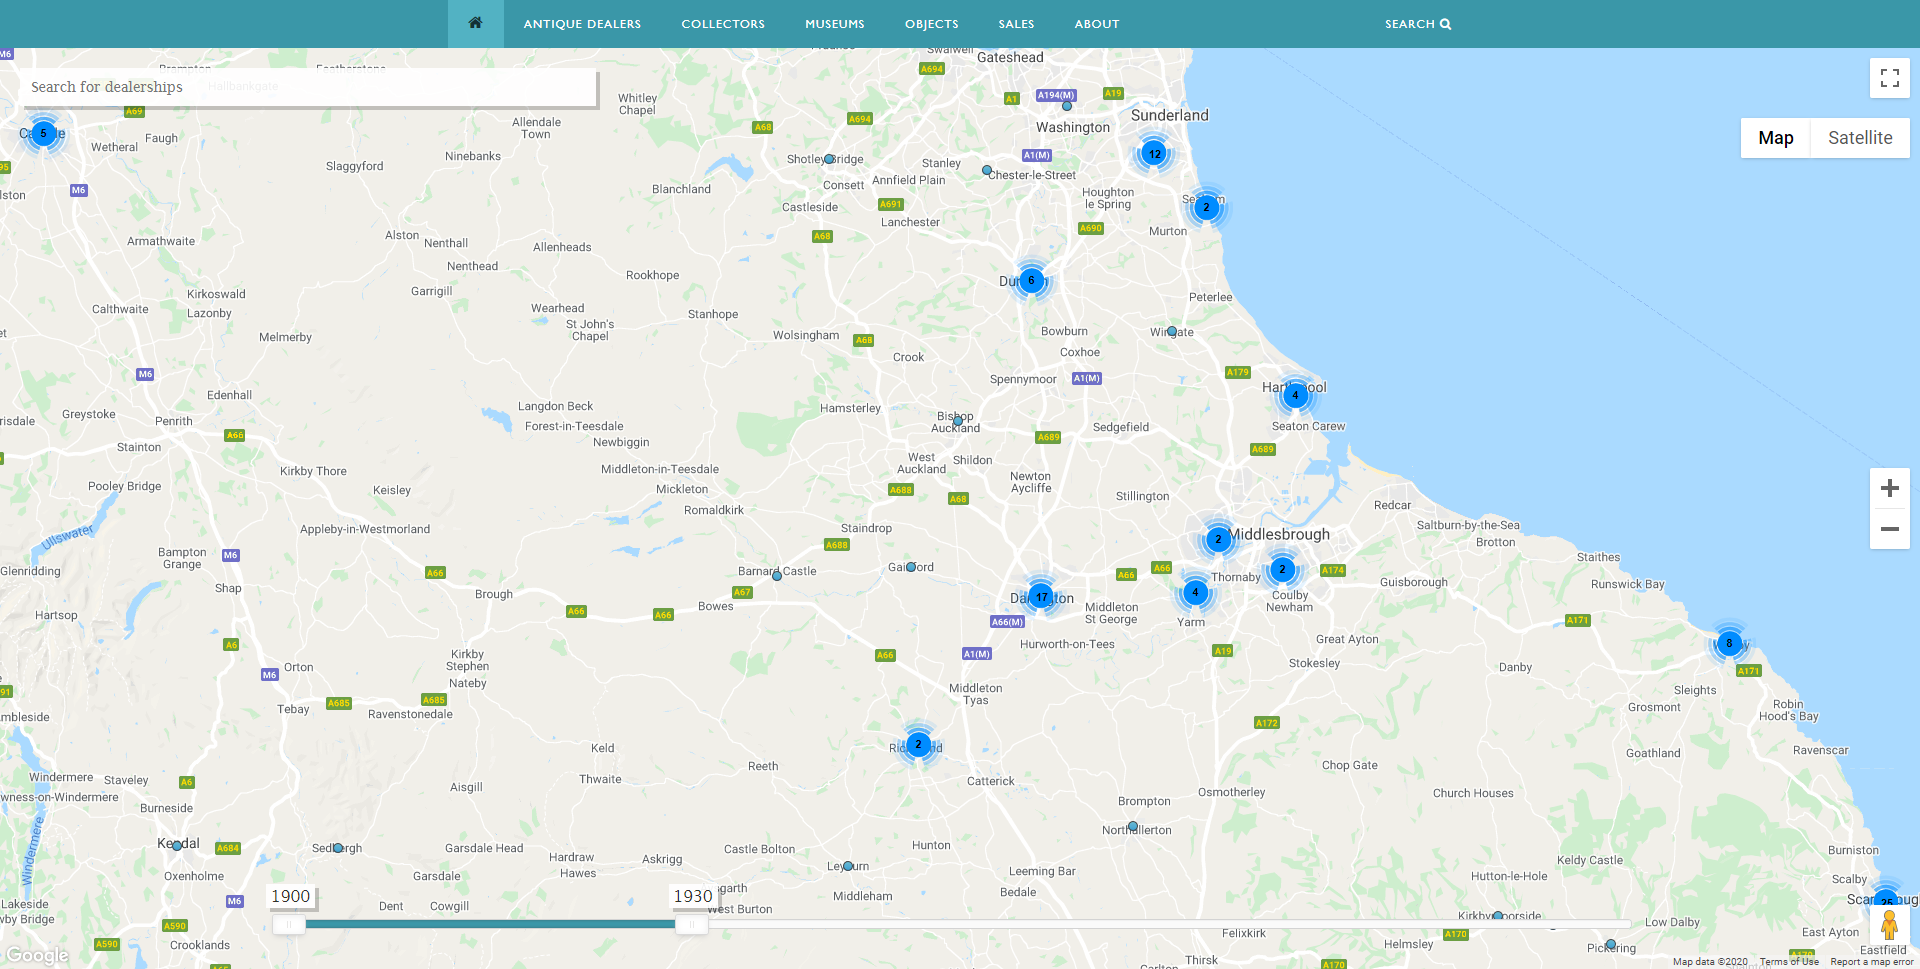1920x969 pixels.
Task: Open the Collectors menu
Action: [723, 24]
